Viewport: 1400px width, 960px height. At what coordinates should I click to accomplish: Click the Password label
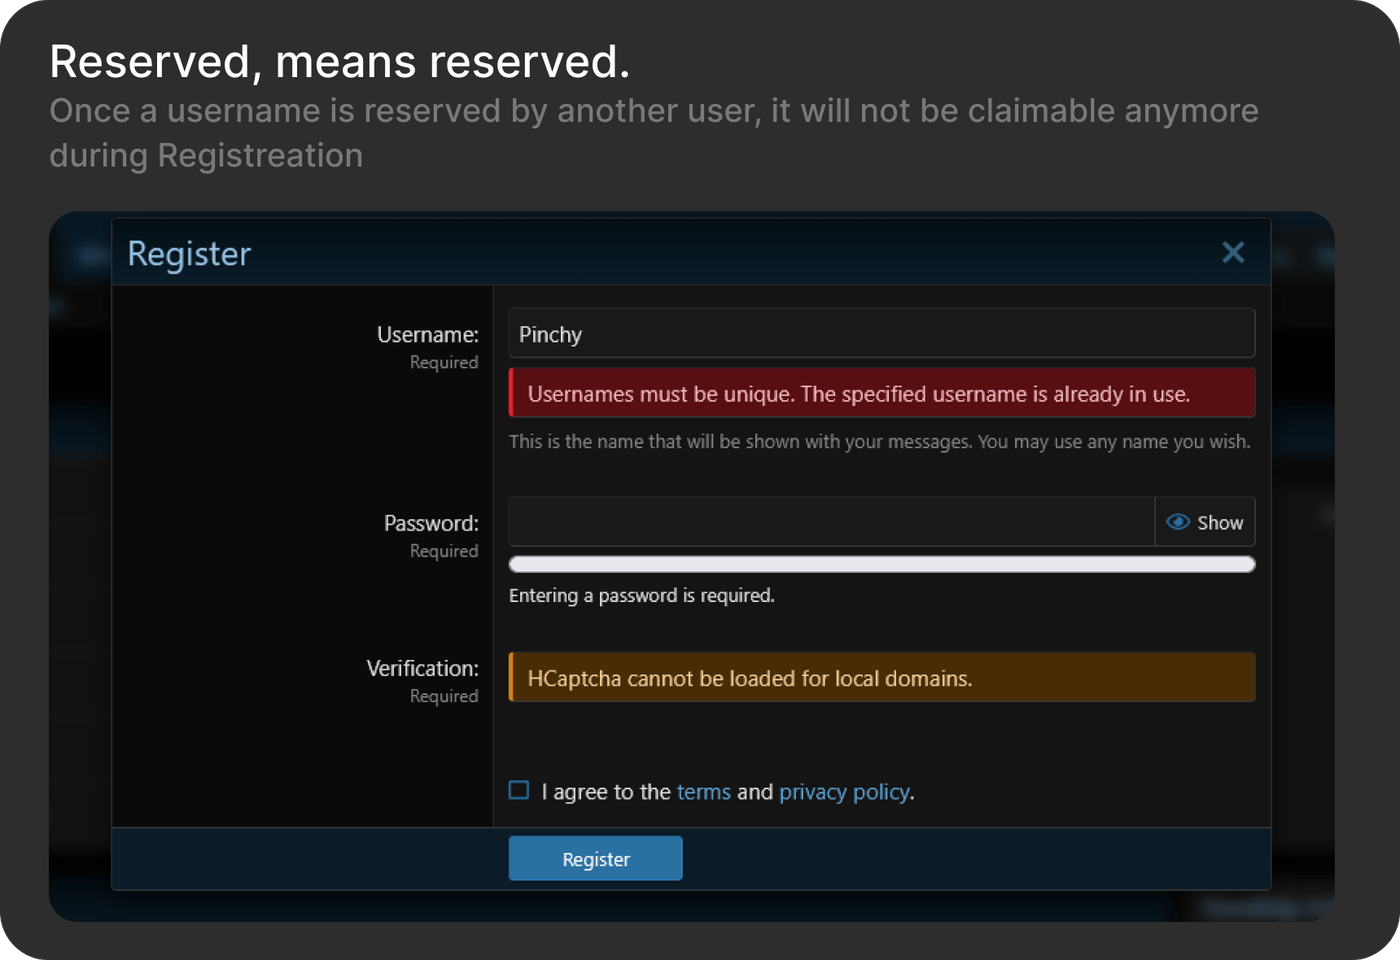pos(431,523)
